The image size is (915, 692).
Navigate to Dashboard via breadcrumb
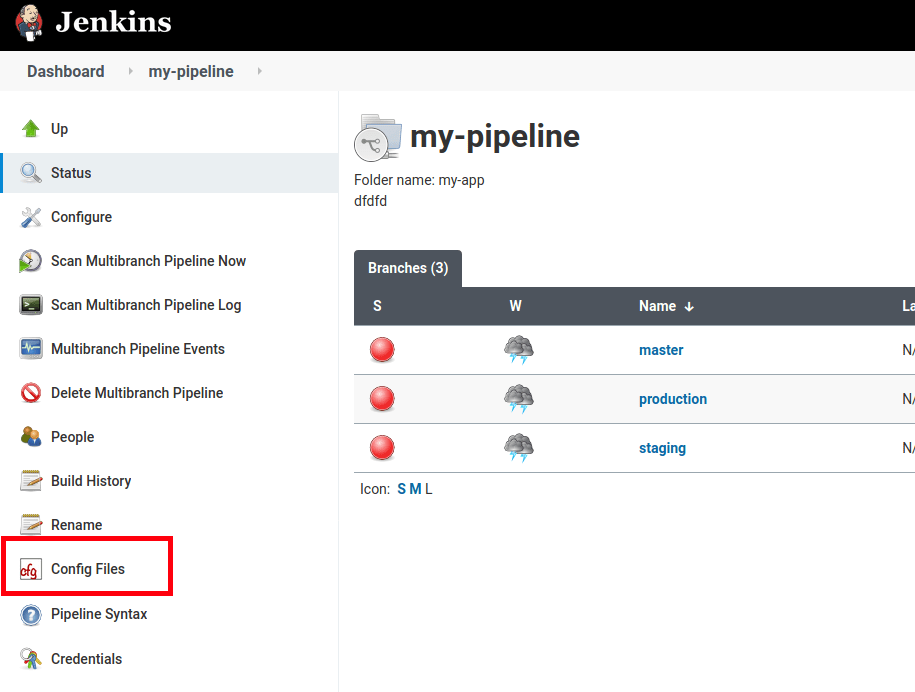pyautogui.click(x=65, y=71)
